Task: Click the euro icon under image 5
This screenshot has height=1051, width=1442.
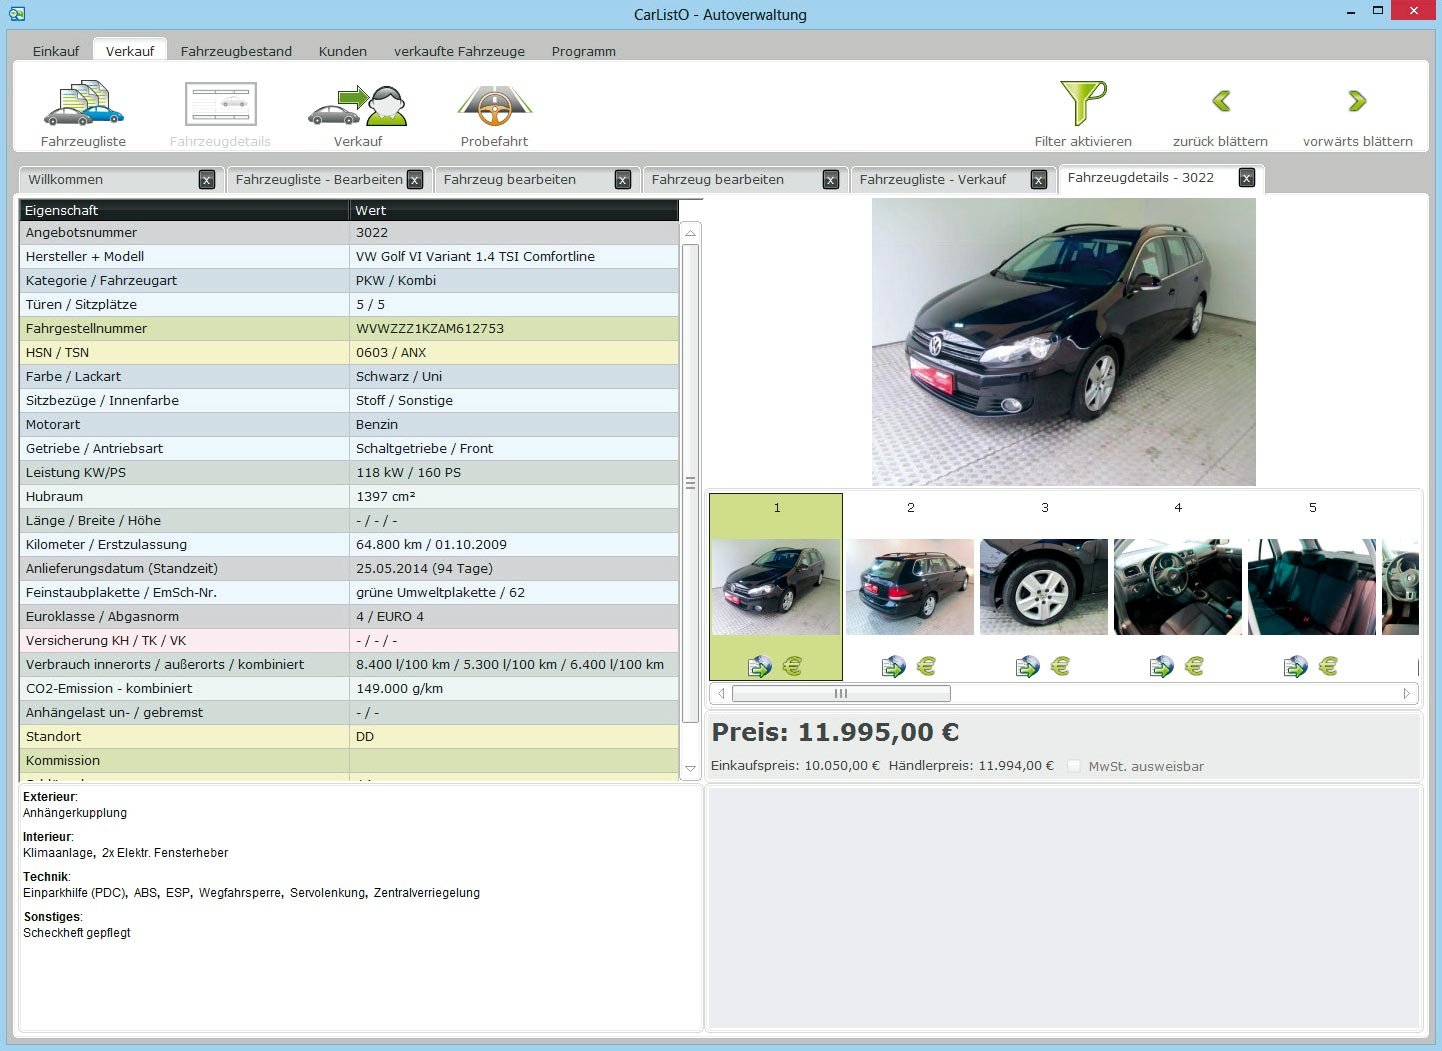Action: 1328,666
